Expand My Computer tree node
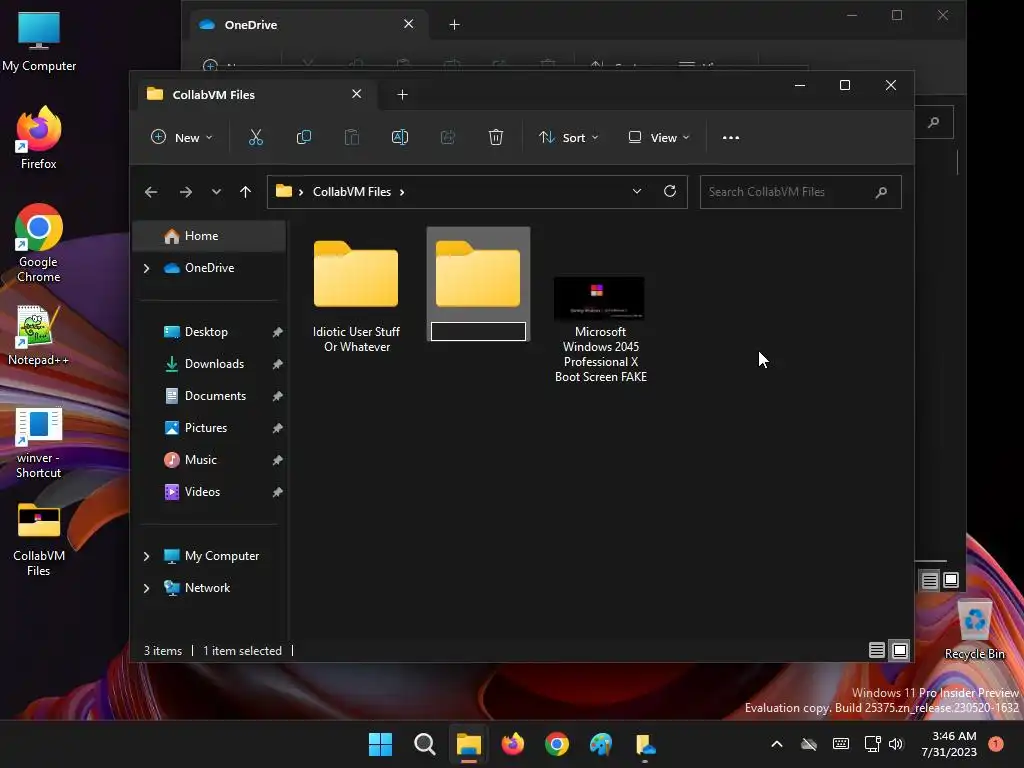Screen dimensions: 1024x768 [x=146, y=556]
